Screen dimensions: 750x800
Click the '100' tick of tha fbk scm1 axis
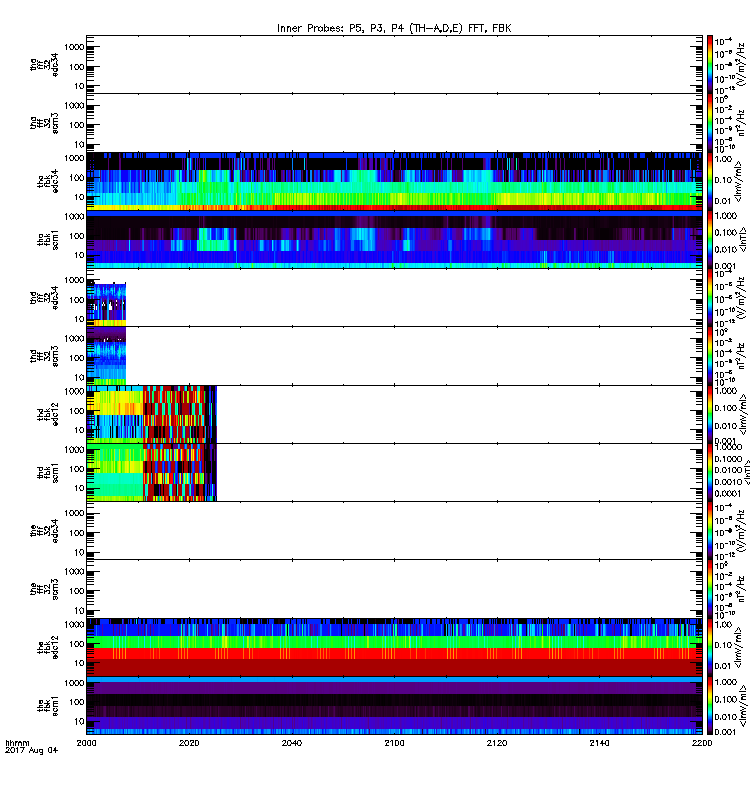tap(77, 236)
